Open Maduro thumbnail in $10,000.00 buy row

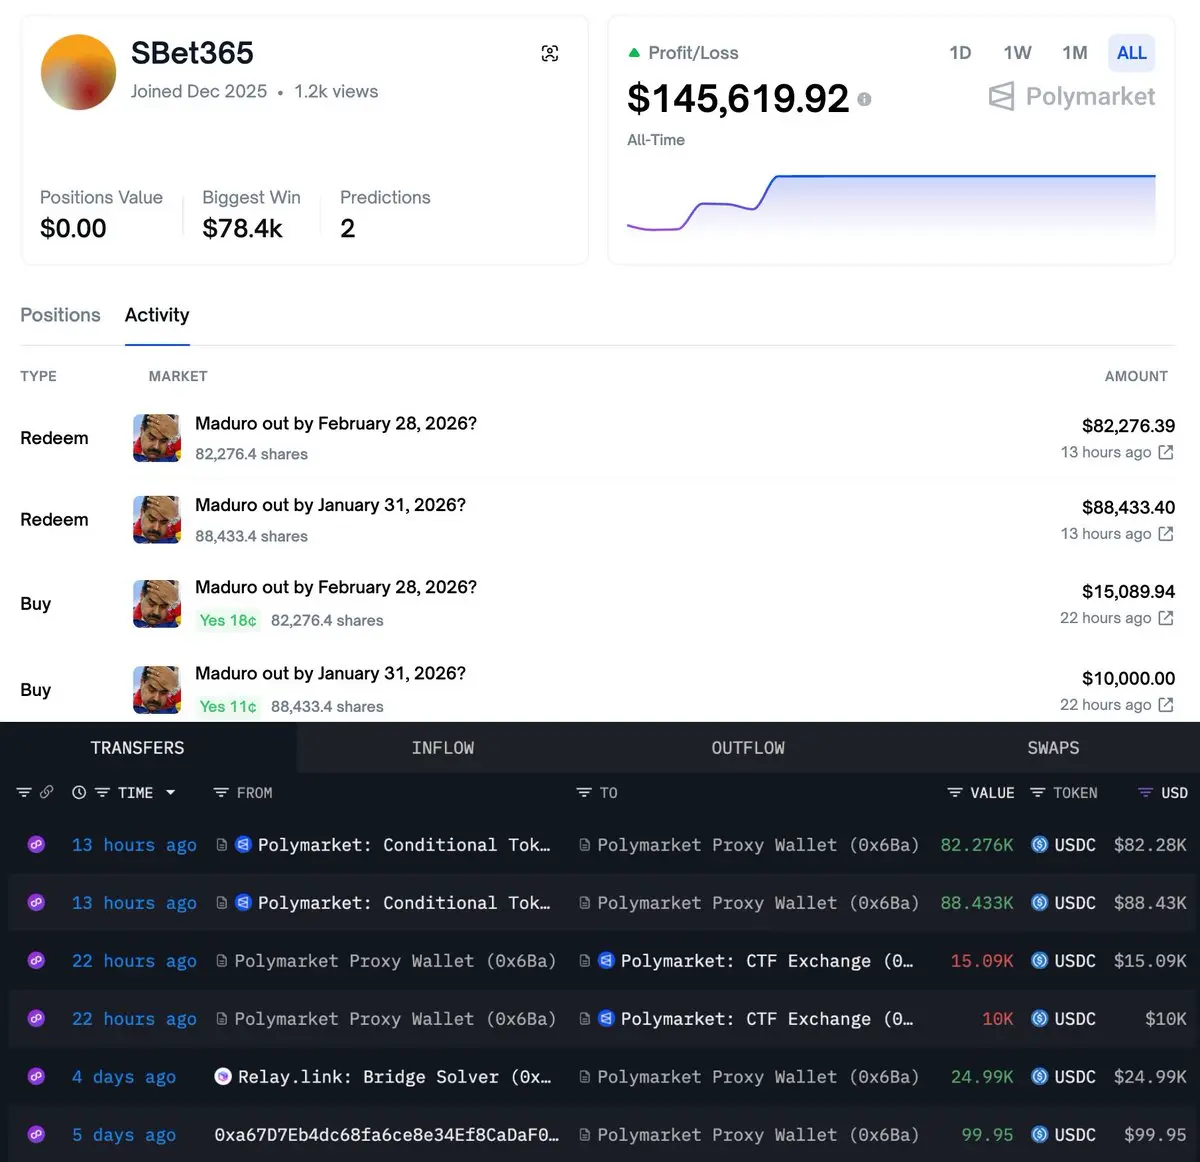point(157,690)
